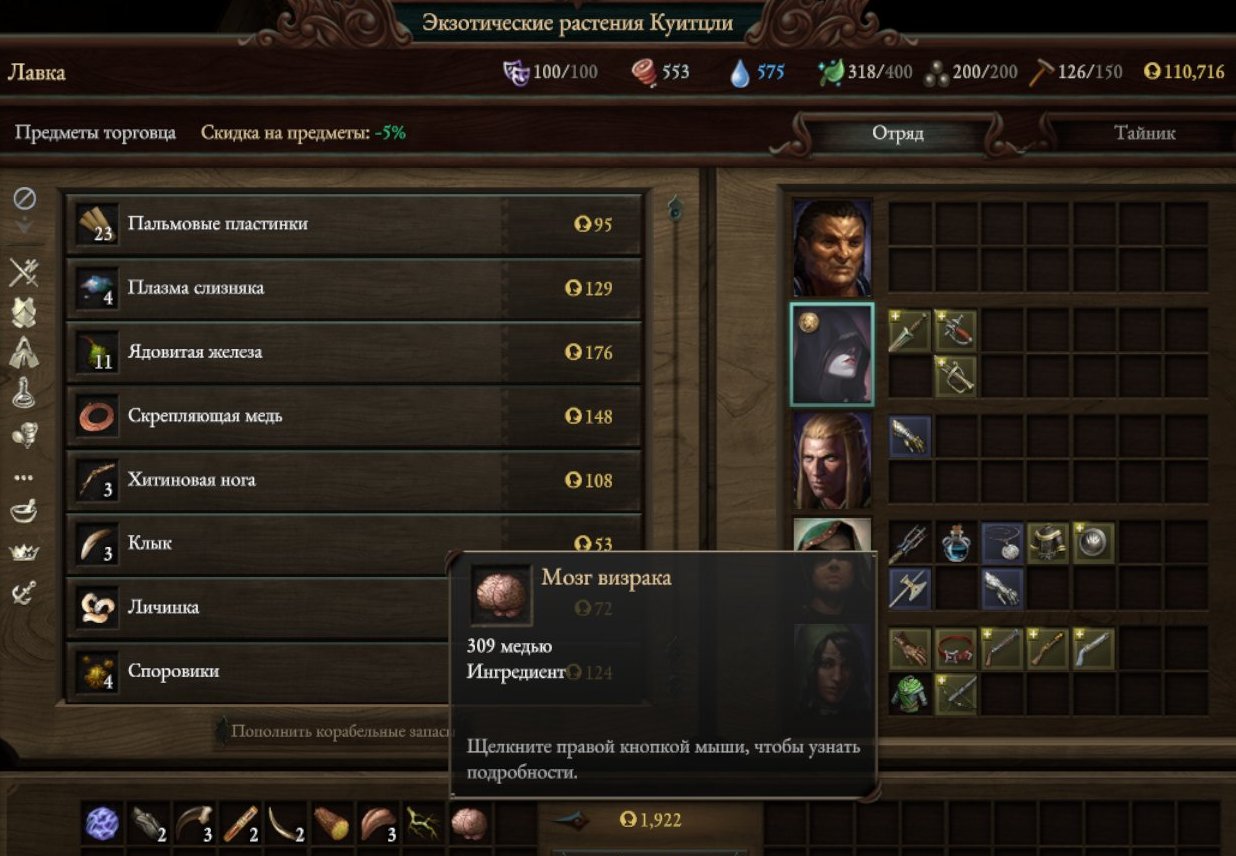Viewport: 1236px width, 856px height.
Task: Pick the mortar ingredients filter icon
Action: click(x=24, y=512)
